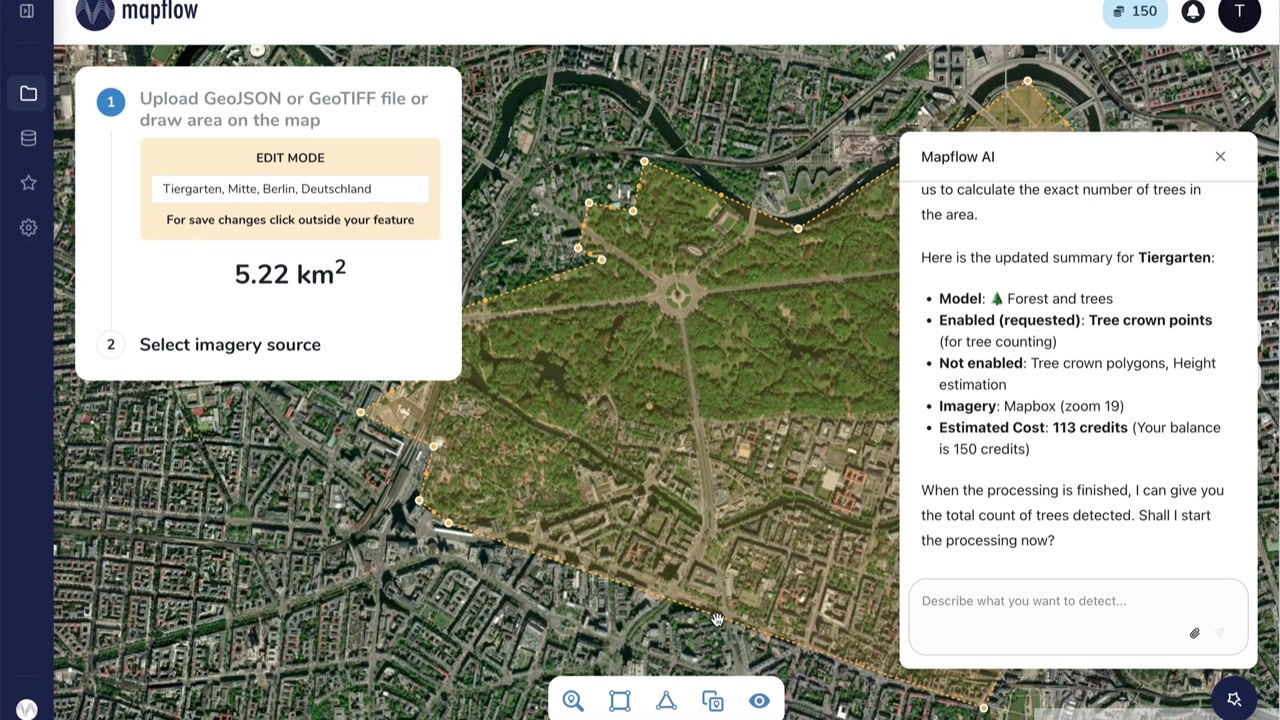Click the Mapflow logo
This screenshot has width=1280, height=720.
[x=137, y=12]
